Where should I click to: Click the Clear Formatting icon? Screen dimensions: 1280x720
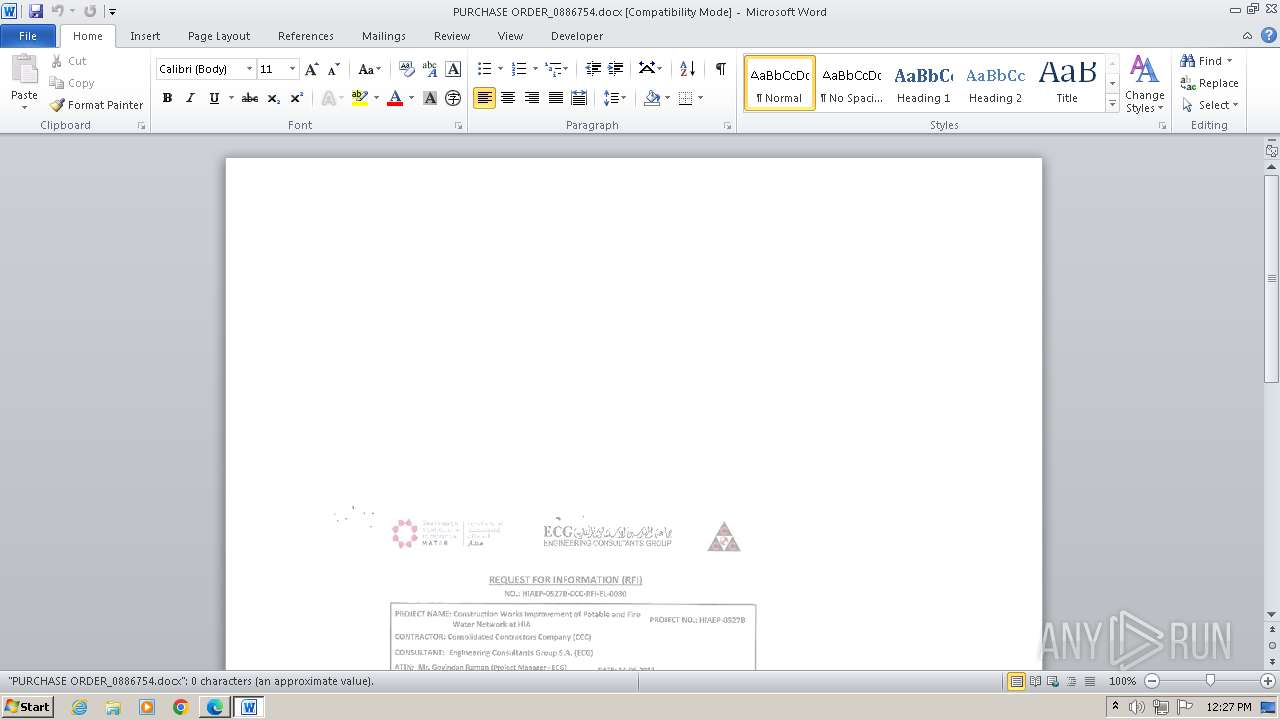click(406, 69)
